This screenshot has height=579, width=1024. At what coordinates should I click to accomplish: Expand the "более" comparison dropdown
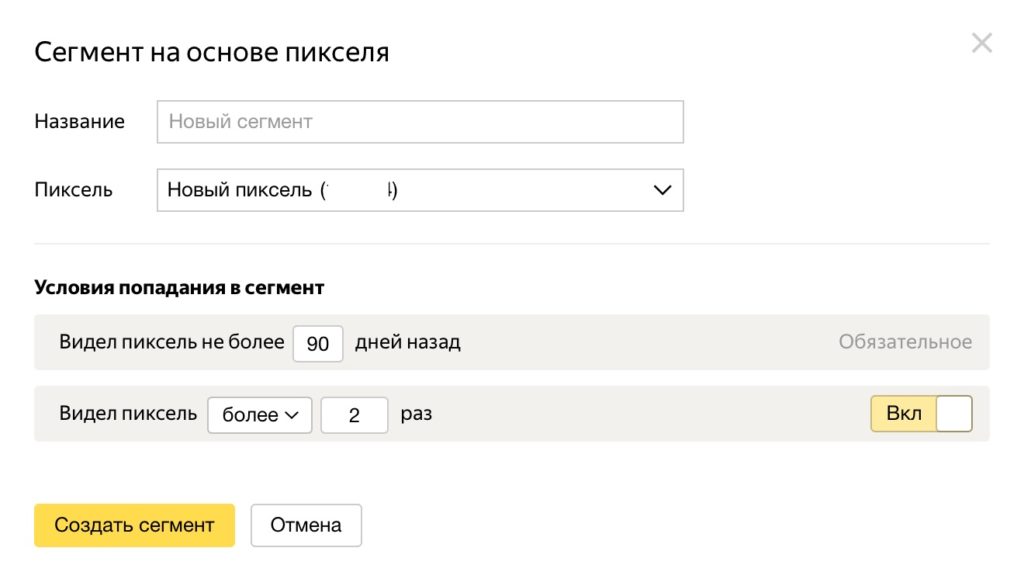click(x=259, y=415)
